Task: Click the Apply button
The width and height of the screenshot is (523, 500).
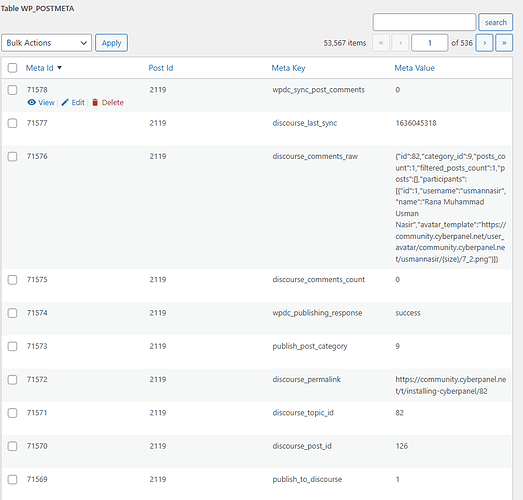Action: click(111, 43)
